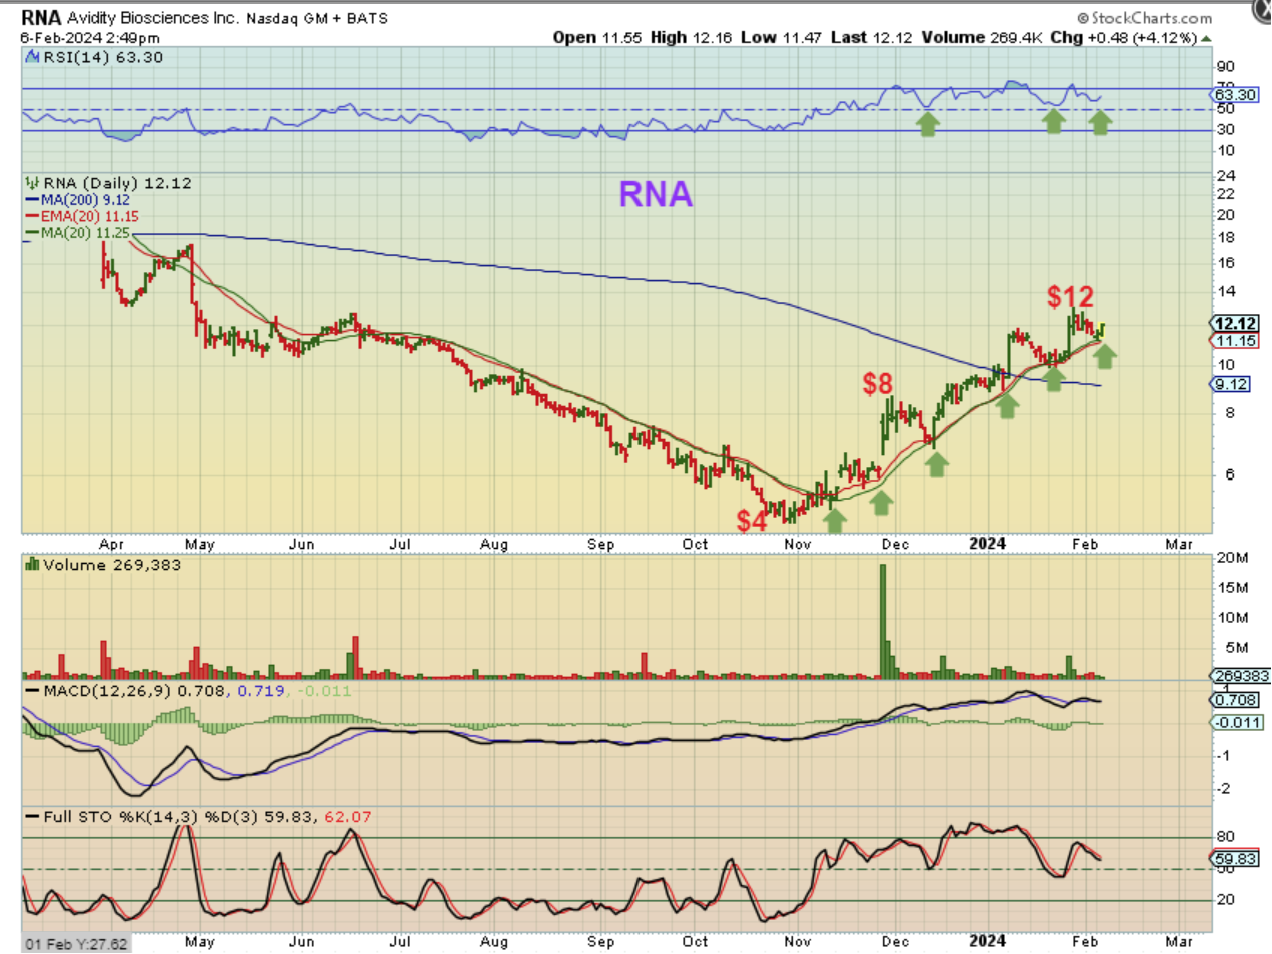
Task: Click the 01 Feb Y:27.62 status readout
Action: coord(76,944)
